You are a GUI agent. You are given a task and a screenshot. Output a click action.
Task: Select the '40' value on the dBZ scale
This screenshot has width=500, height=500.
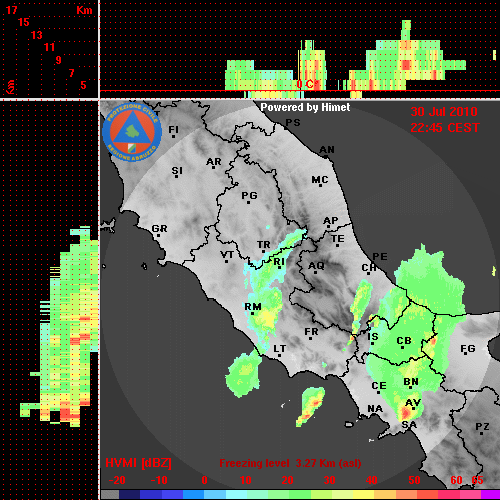(372, 480)
